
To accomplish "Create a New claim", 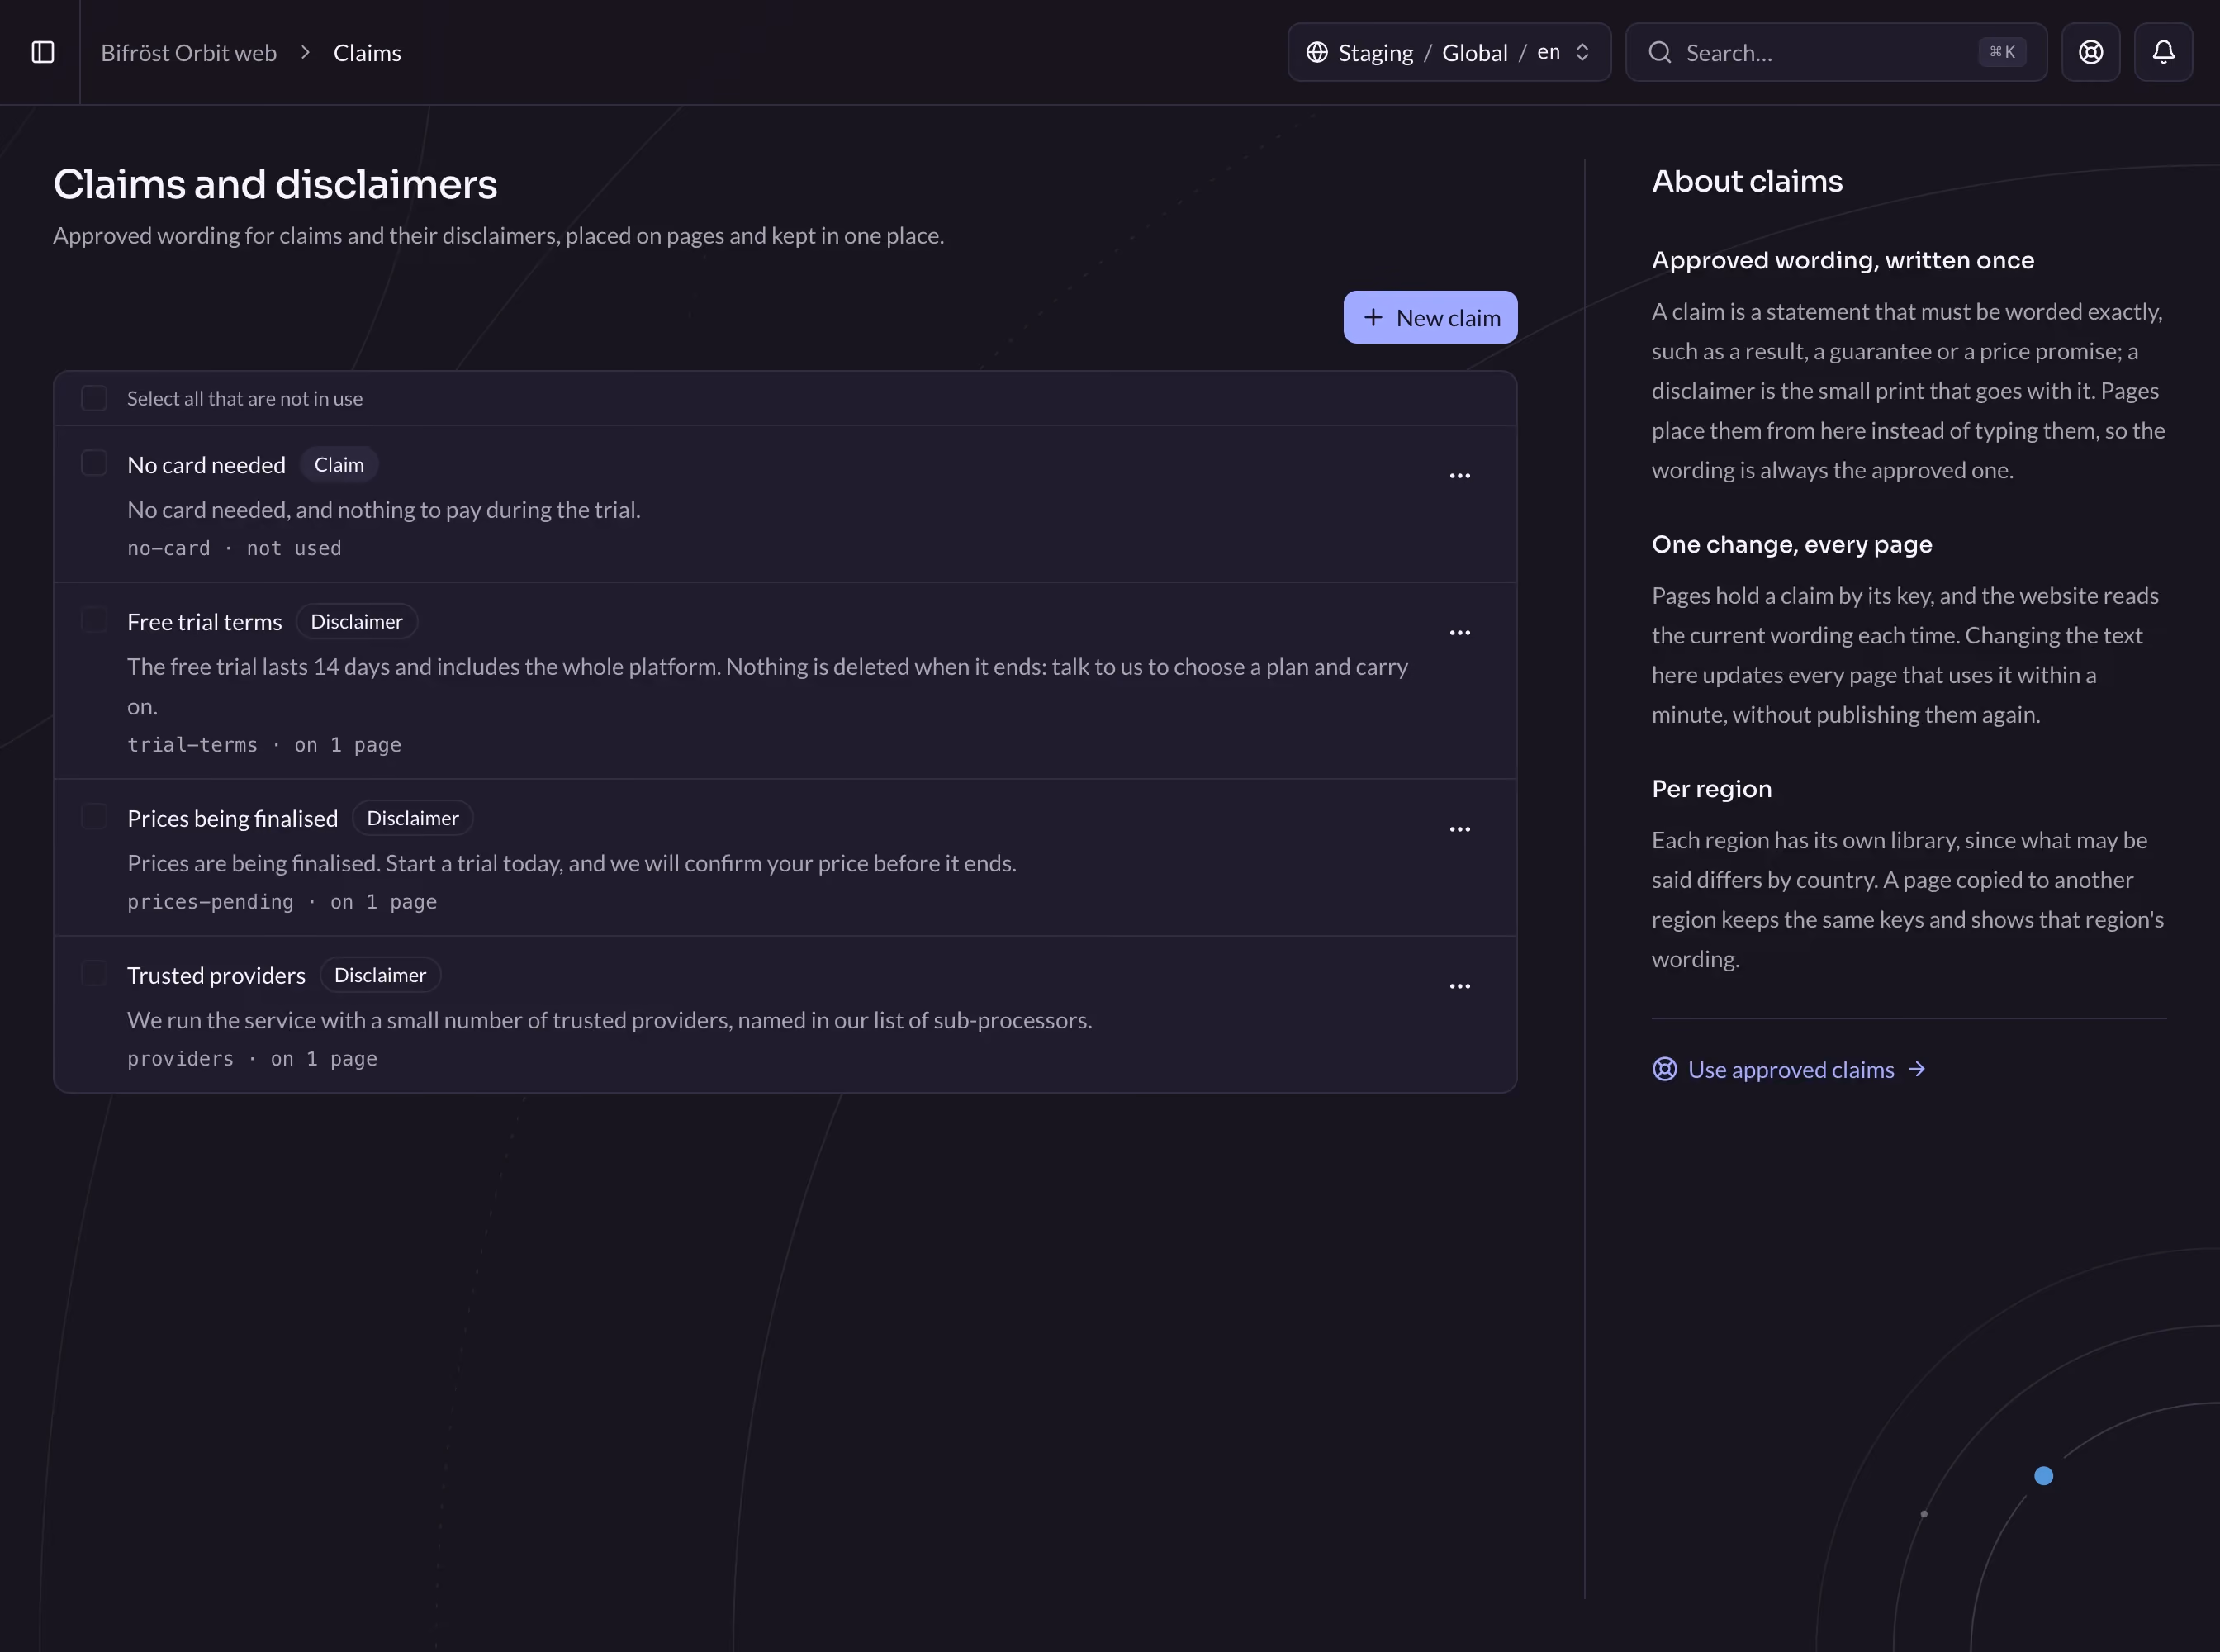I will tap(1430, 318).
